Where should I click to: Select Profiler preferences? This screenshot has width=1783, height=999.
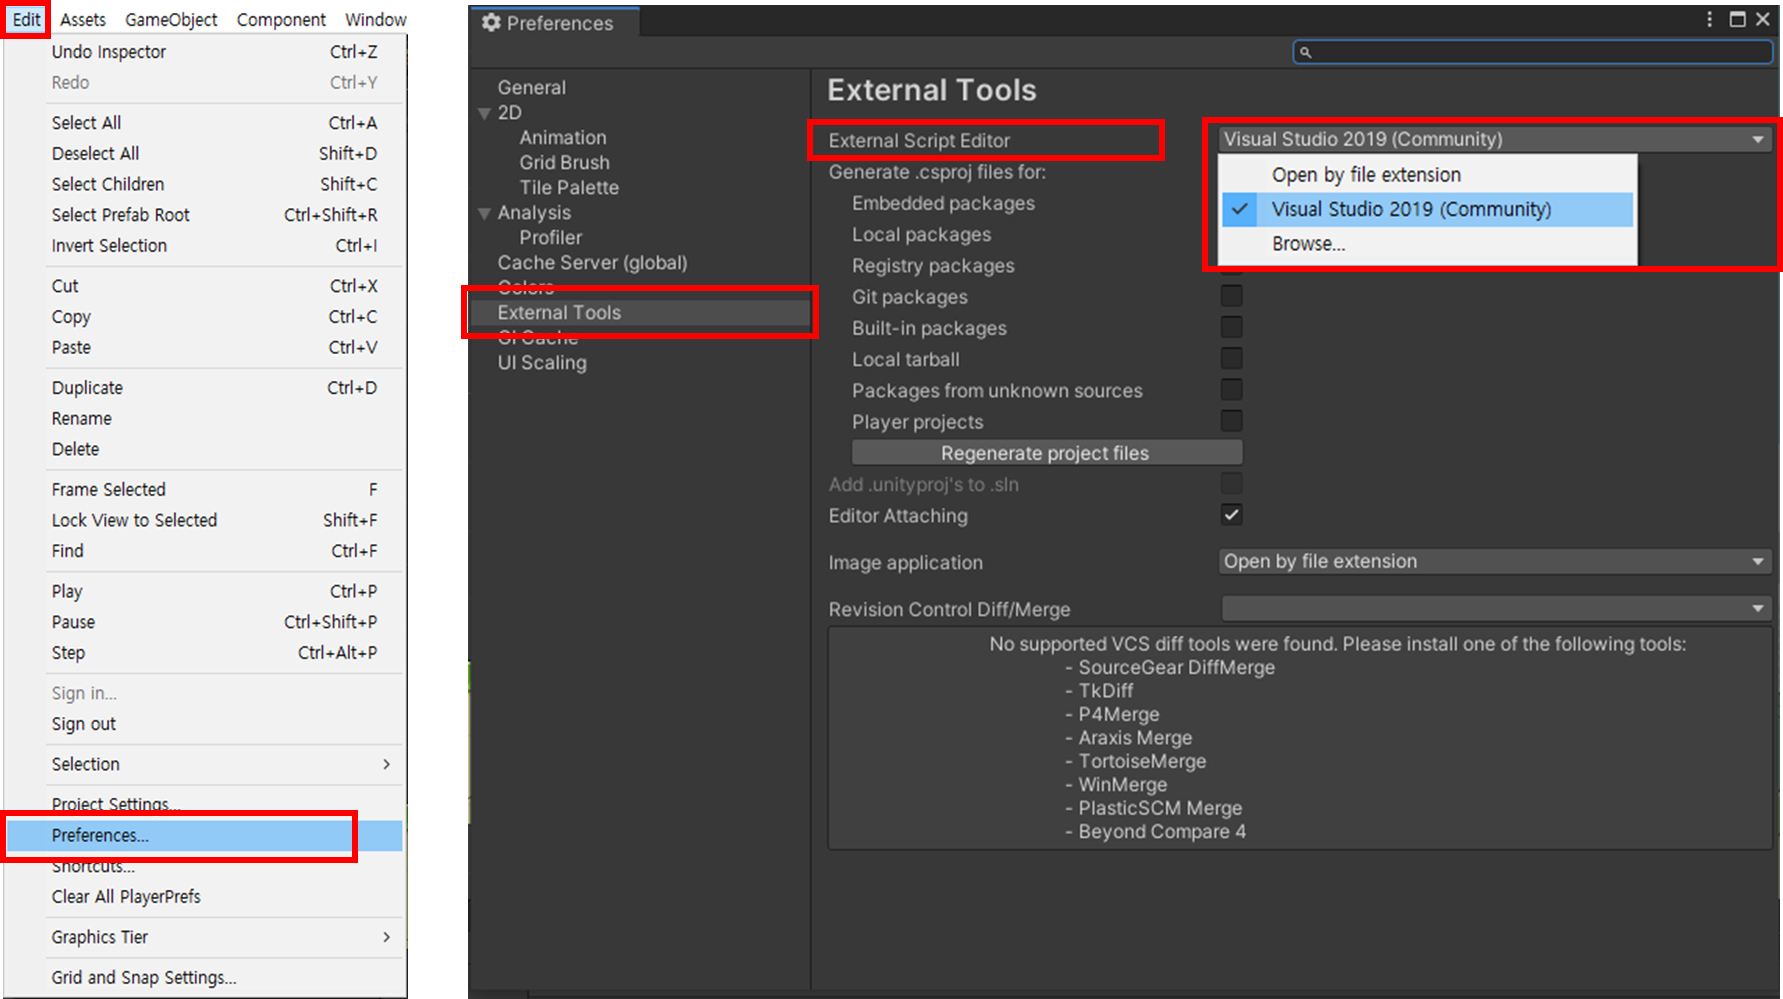point(551,238)
